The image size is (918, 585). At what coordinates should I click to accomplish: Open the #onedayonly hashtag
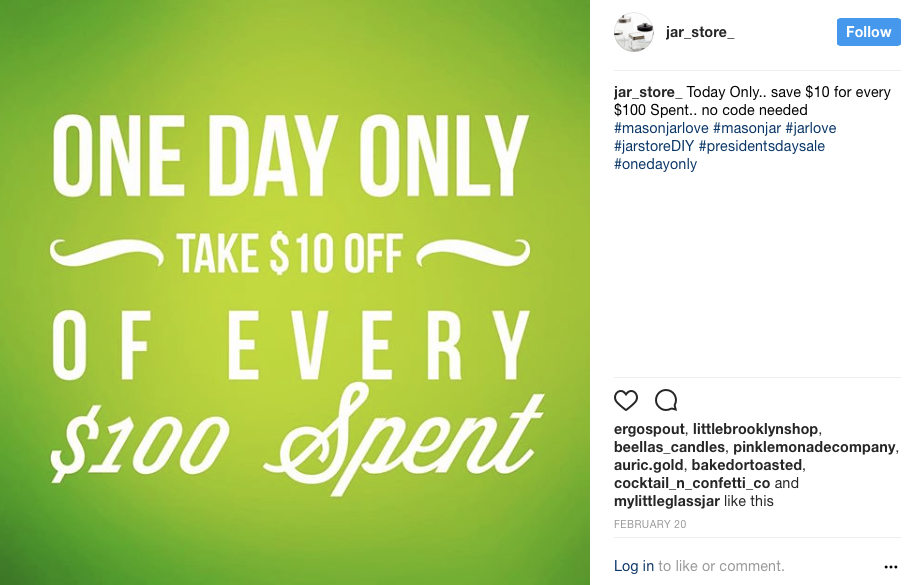tap(655, 164)
